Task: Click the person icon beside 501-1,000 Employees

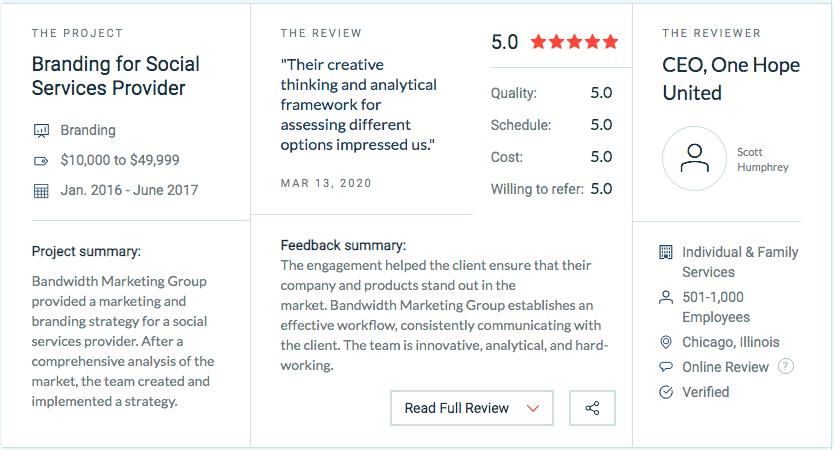Action: tap(665, 297)
